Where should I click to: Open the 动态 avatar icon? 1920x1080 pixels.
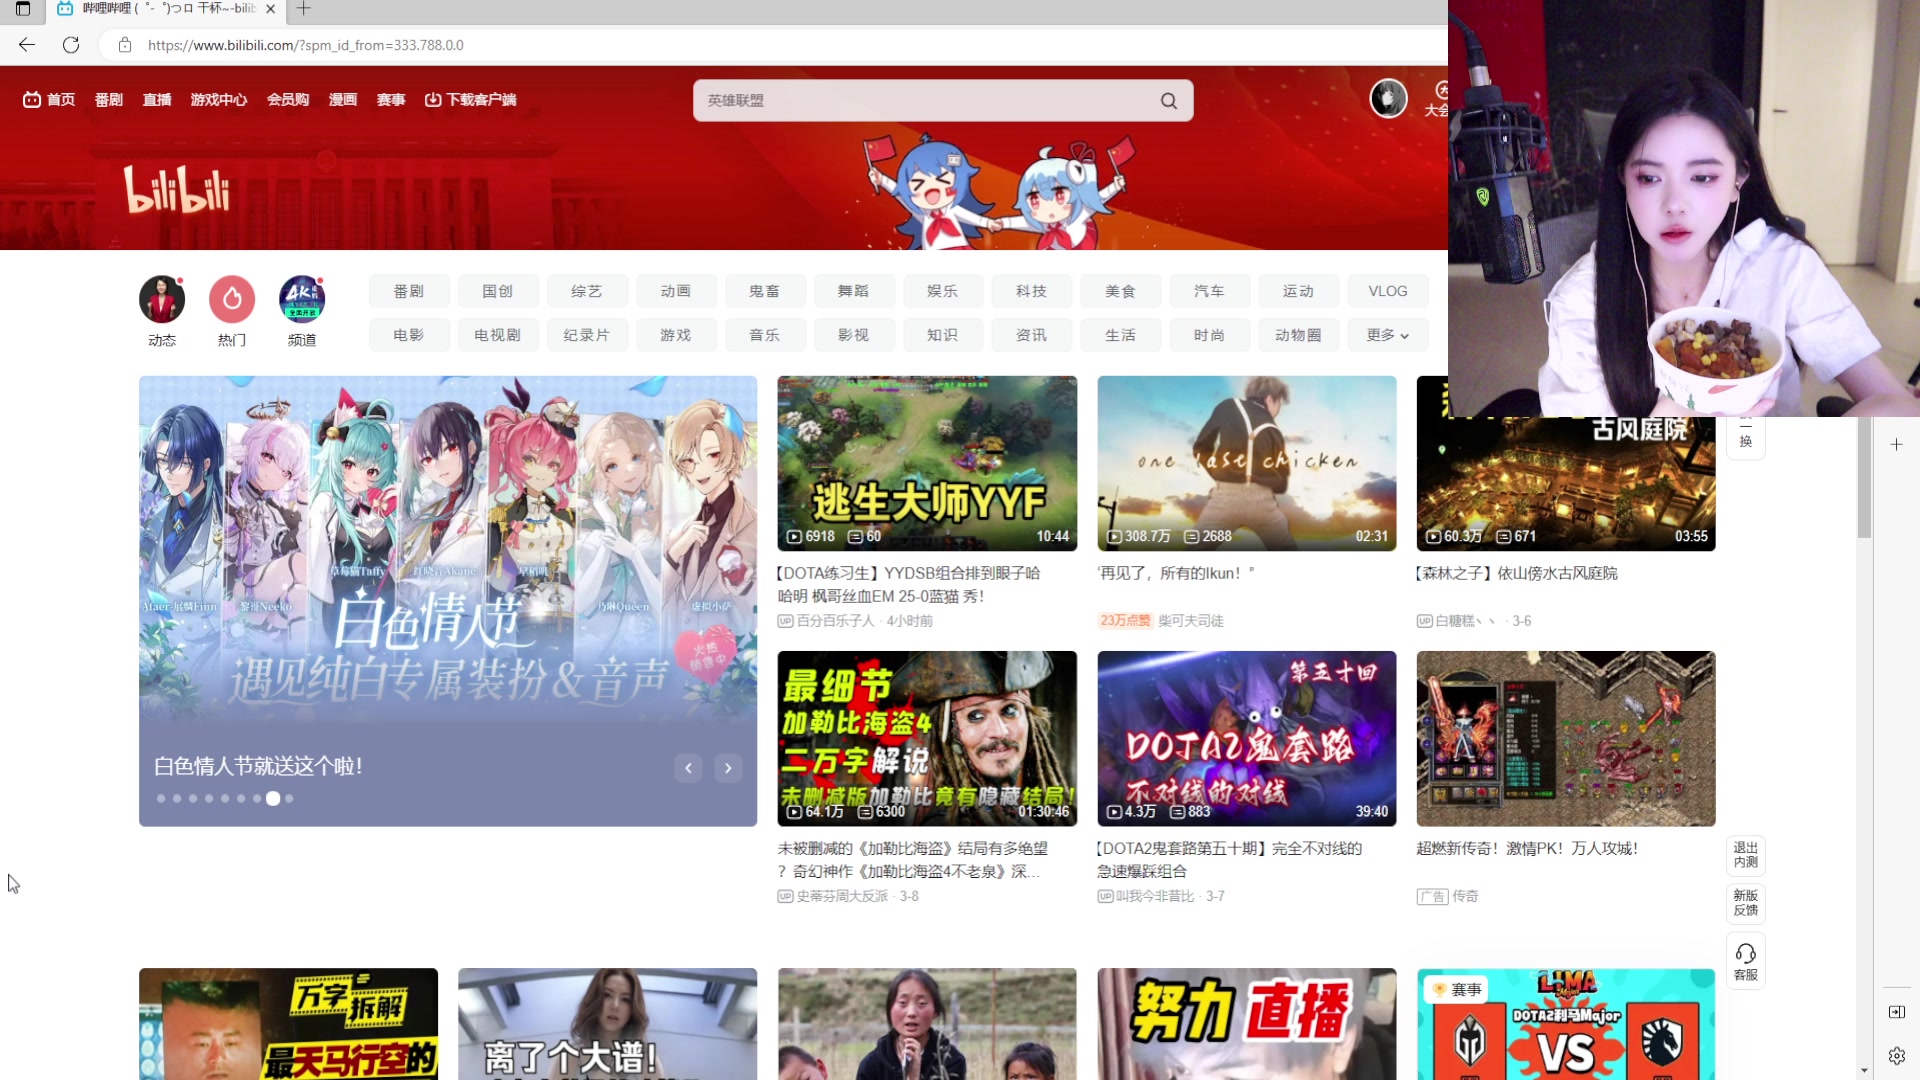[162, 299]
